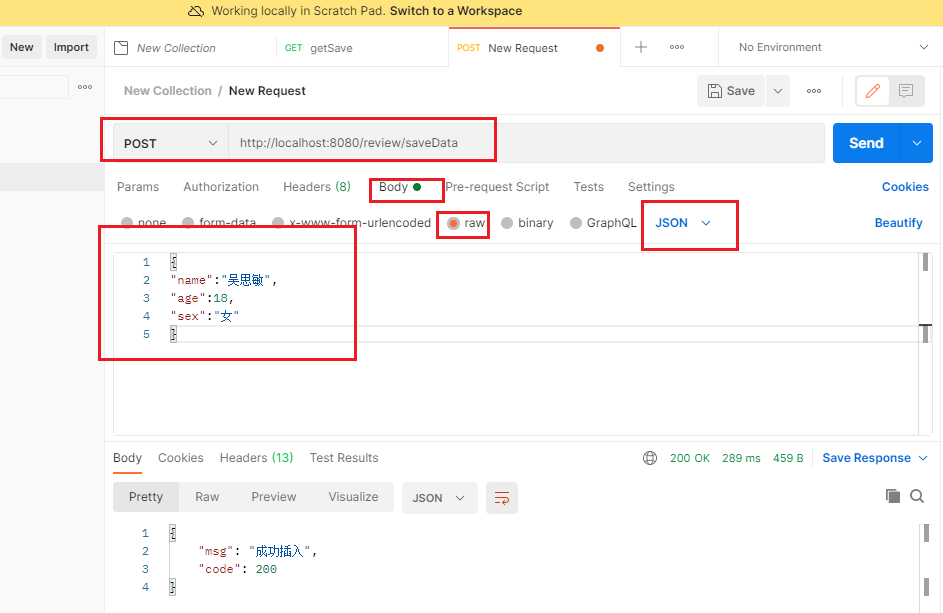
Task: Click the 459 B response size
Action: [x=788, y=458]
